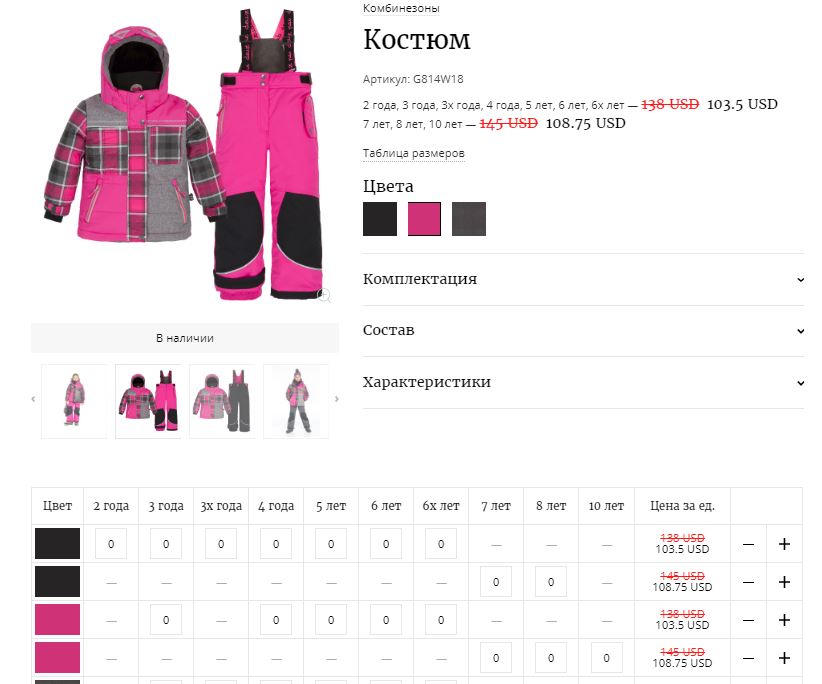Screen dimensions: 822x684
Task: Select thumbnail of gray trousers suit
Action: 222,401
